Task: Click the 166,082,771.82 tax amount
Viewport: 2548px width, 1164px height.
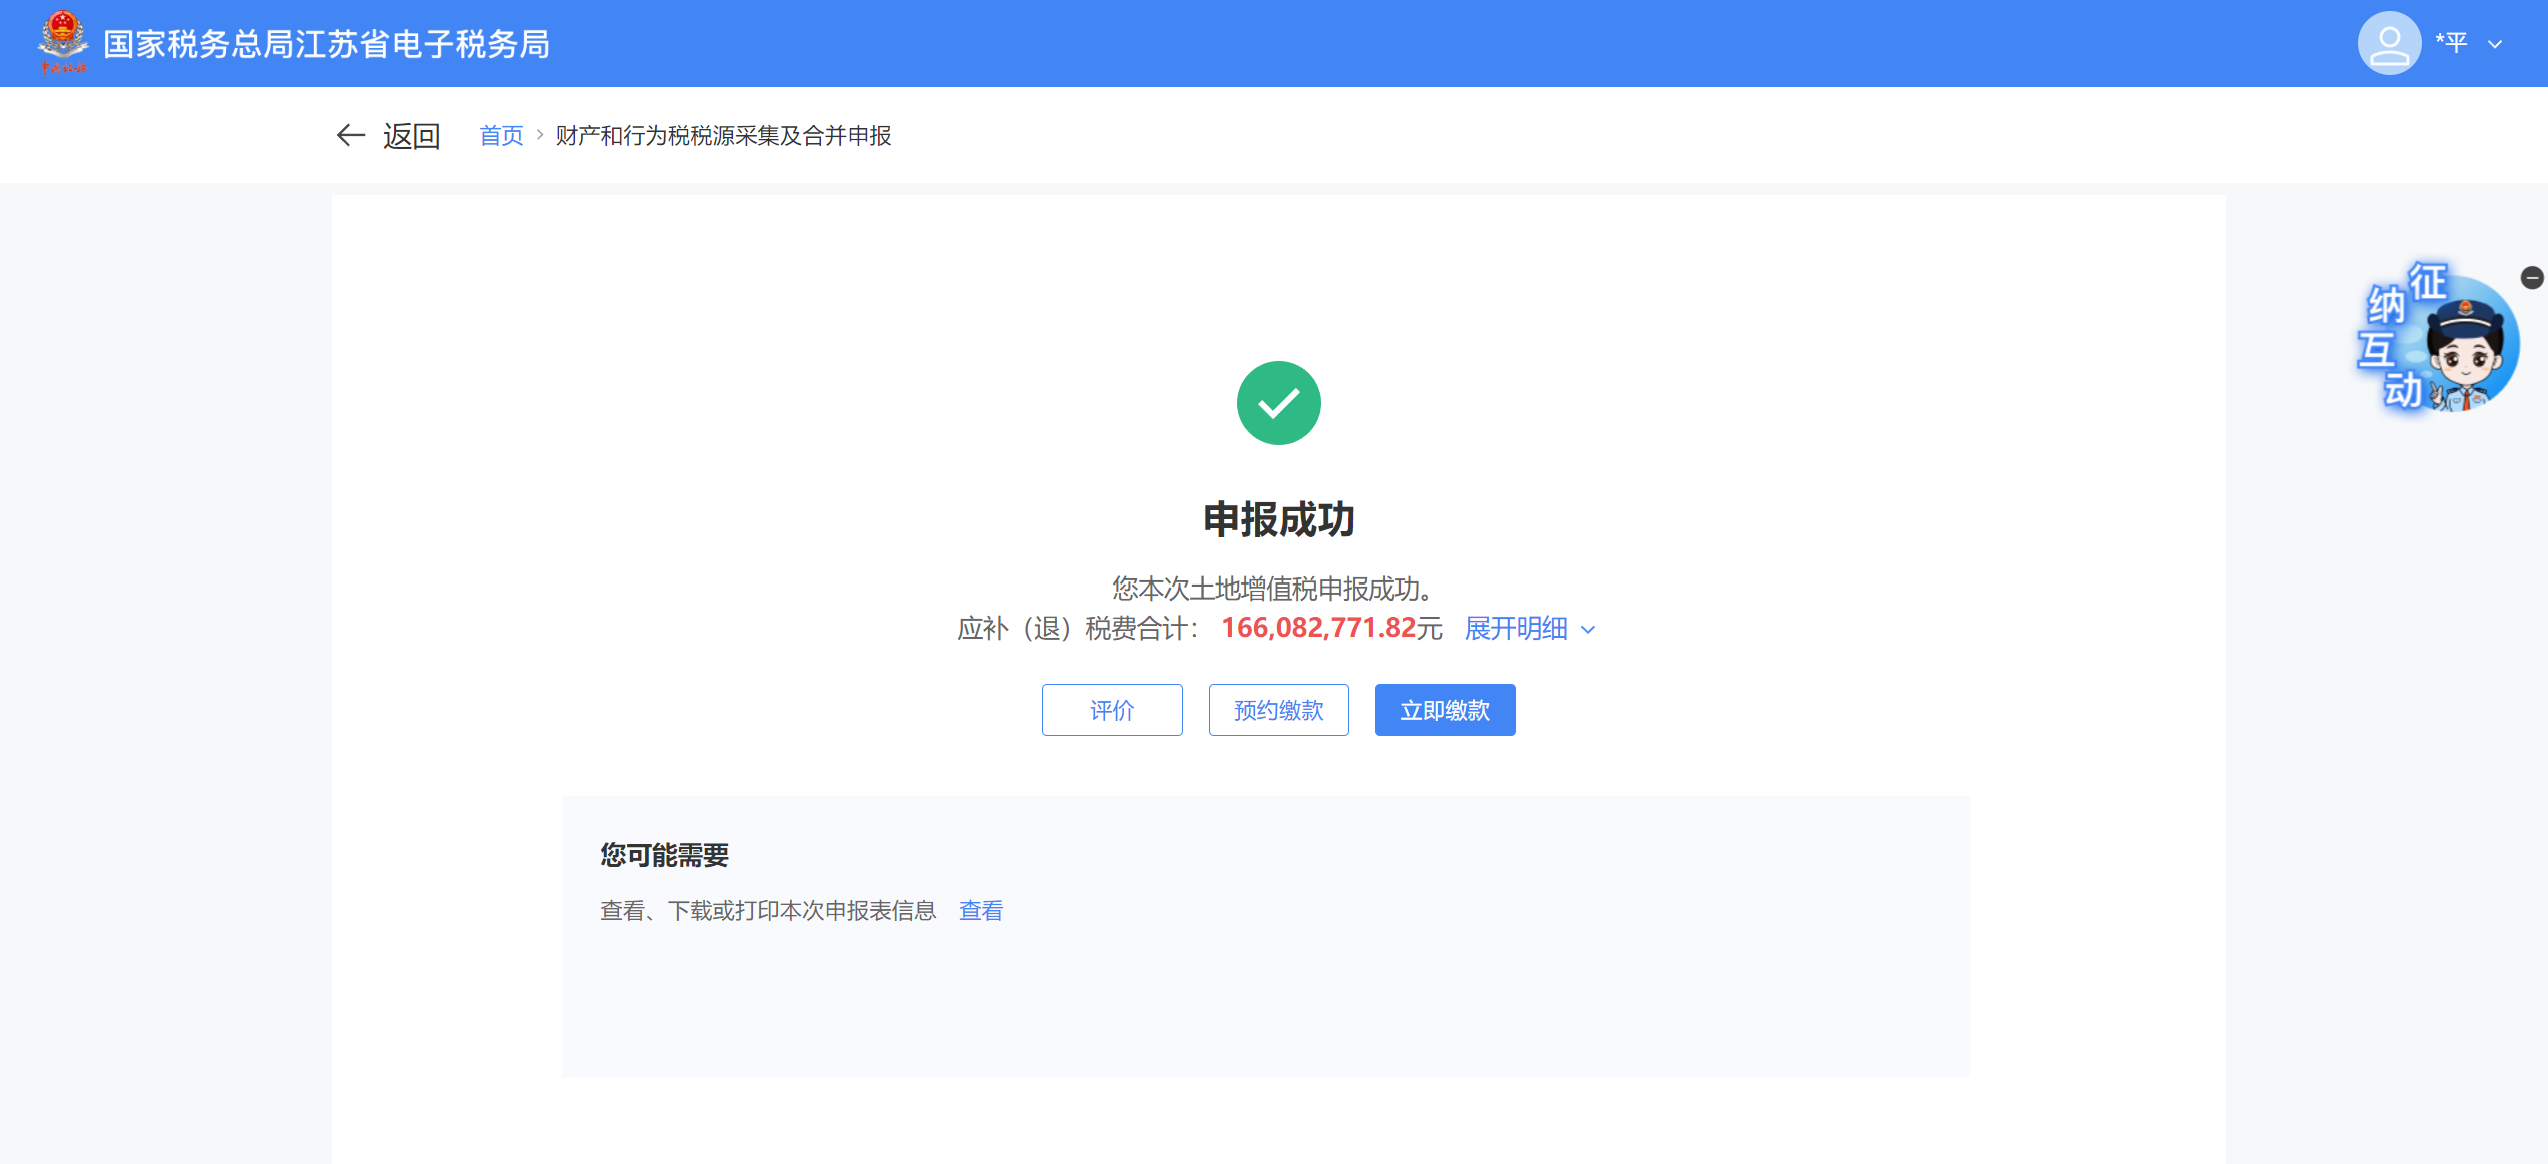Action: point(1318,628)
